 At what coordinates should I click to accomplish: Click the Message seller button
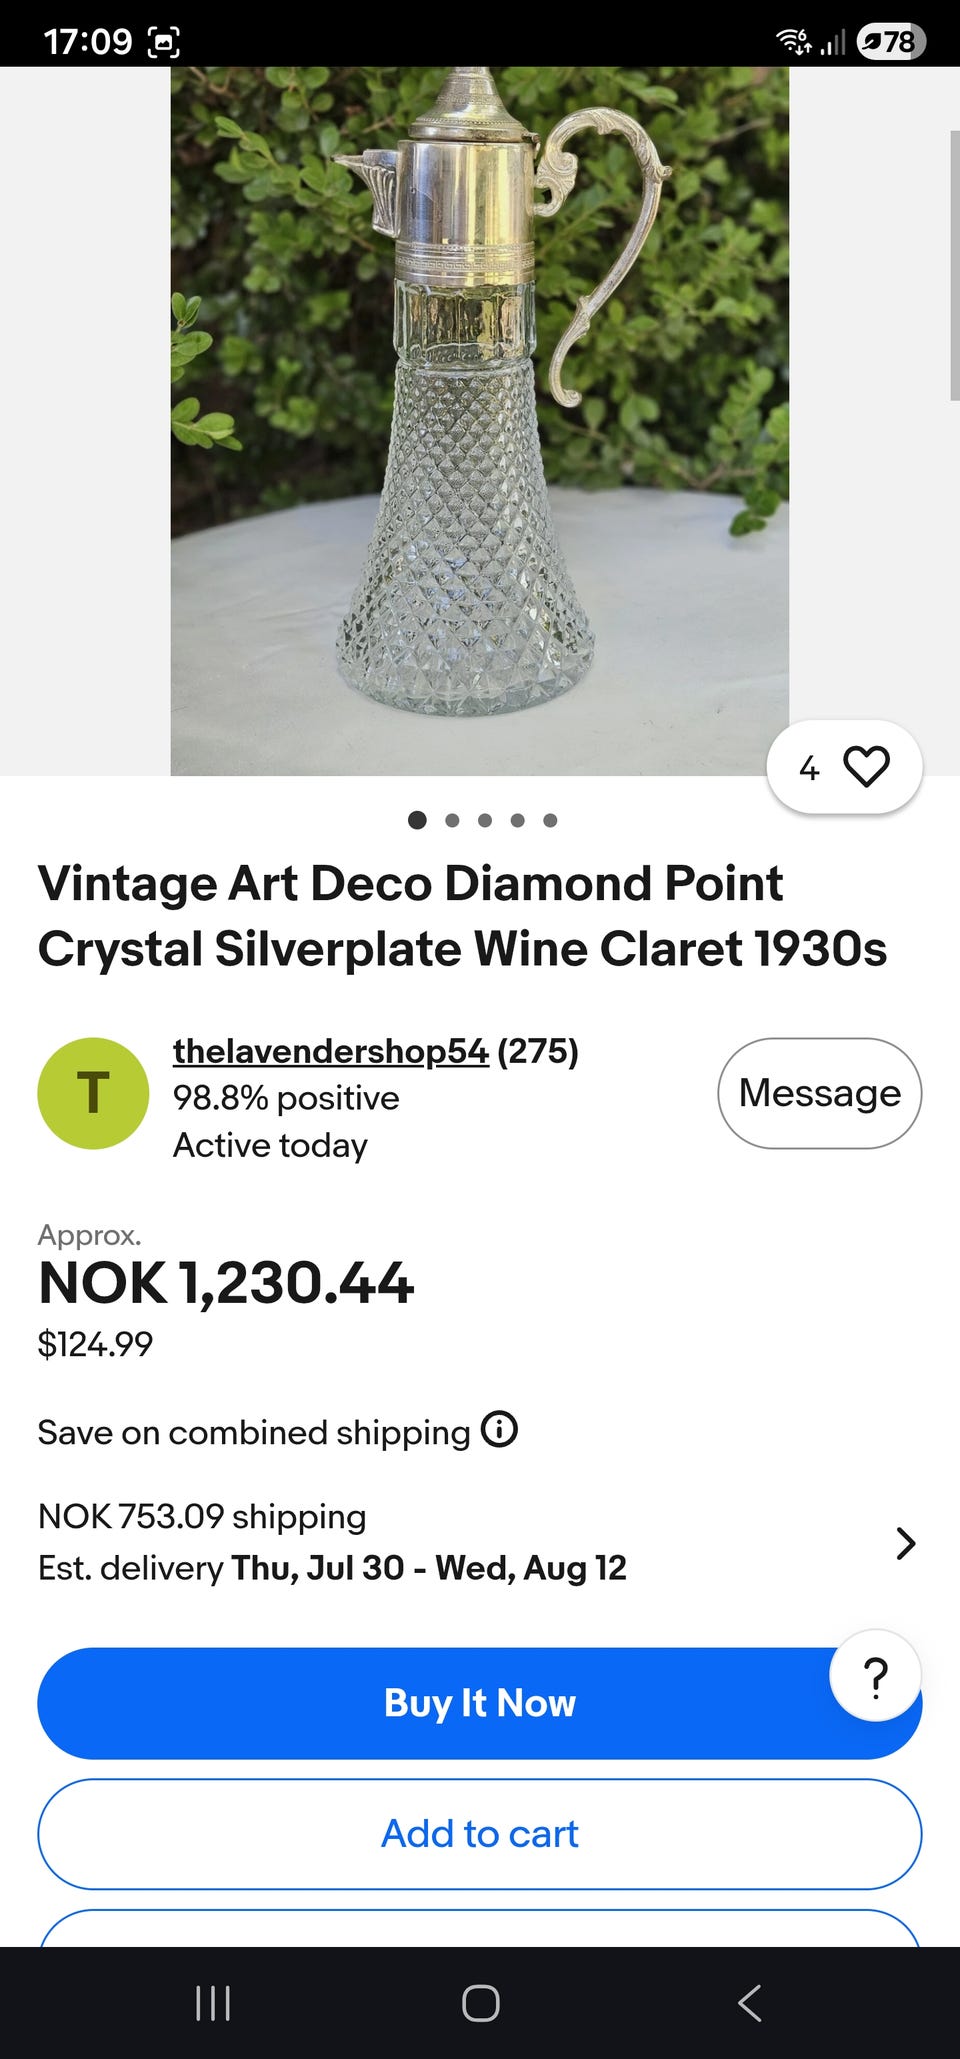819,1093
